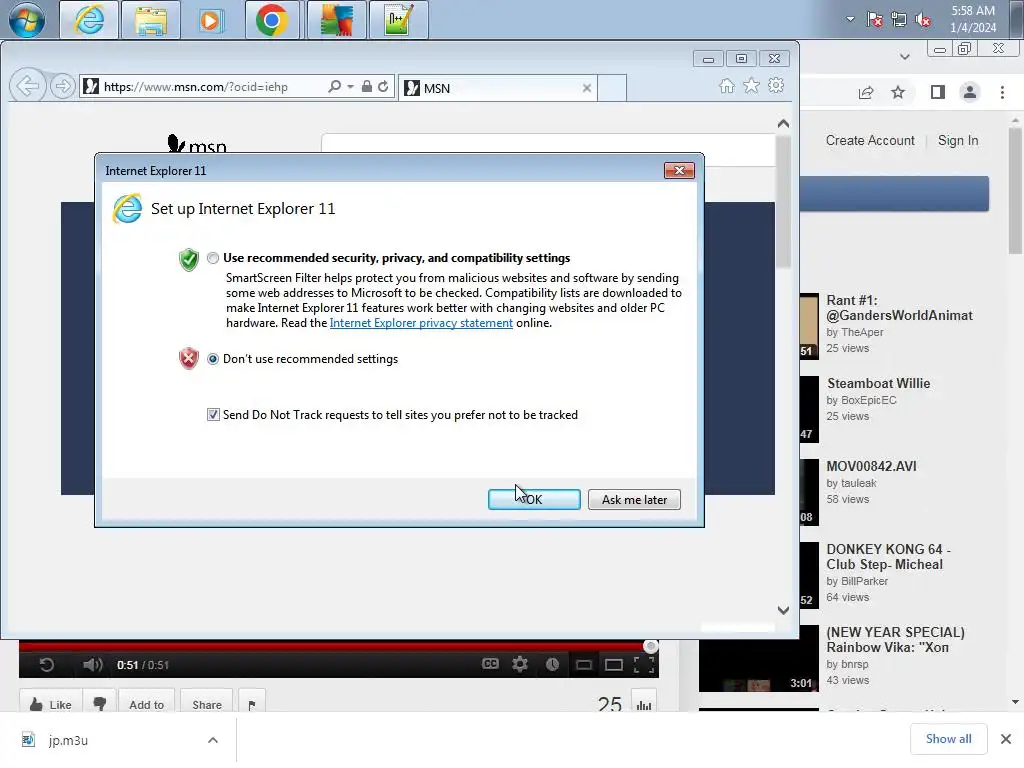The image size is (1024, 768).
Task: Open Chrome three-dot menu
Action: [1002, 93]
